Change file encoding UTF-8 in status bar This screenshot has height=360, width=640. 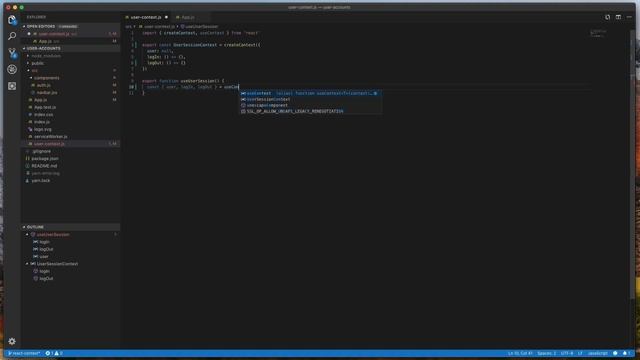tap(567, 353)
